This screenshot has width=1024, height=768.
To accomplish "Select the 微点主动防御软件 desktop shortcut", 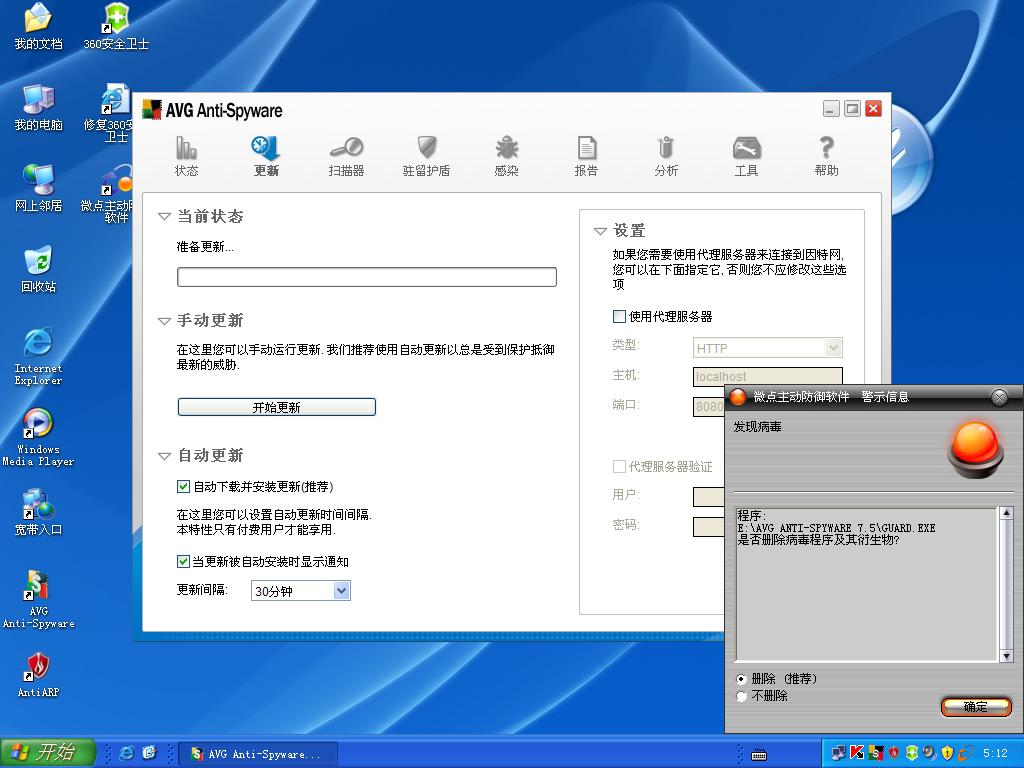I will [107, 193].
